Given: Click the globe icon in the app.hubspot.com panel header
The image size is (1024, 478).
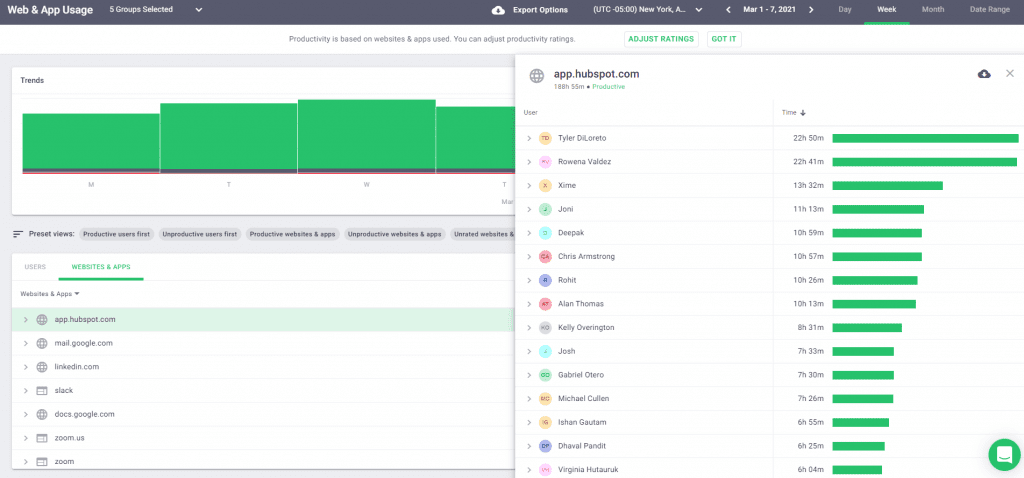Looking at the screenshot, I should pyautogui.click(x=536, y=76).
